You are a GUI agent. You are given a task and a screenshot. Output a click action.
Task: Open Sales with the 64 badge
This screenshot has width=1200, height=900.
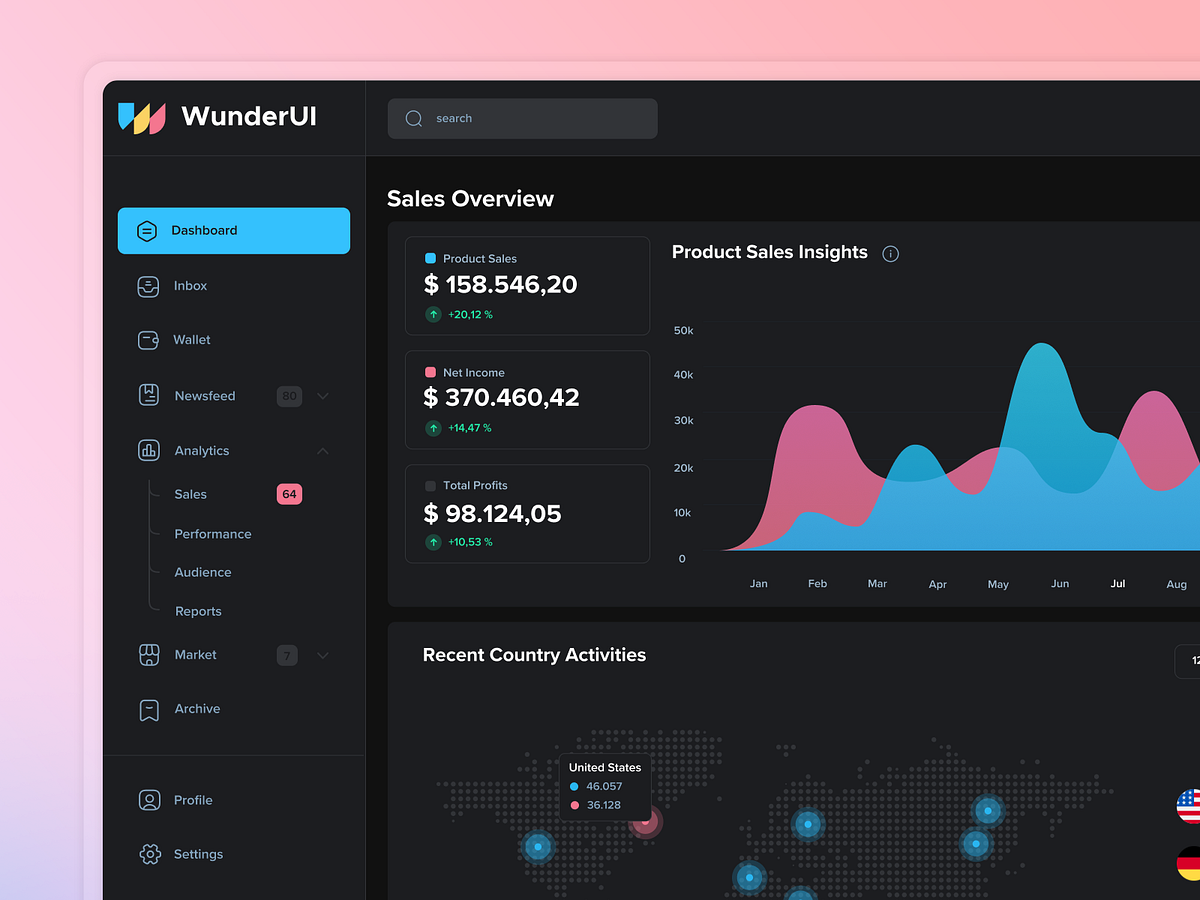(x=190, y=494)
